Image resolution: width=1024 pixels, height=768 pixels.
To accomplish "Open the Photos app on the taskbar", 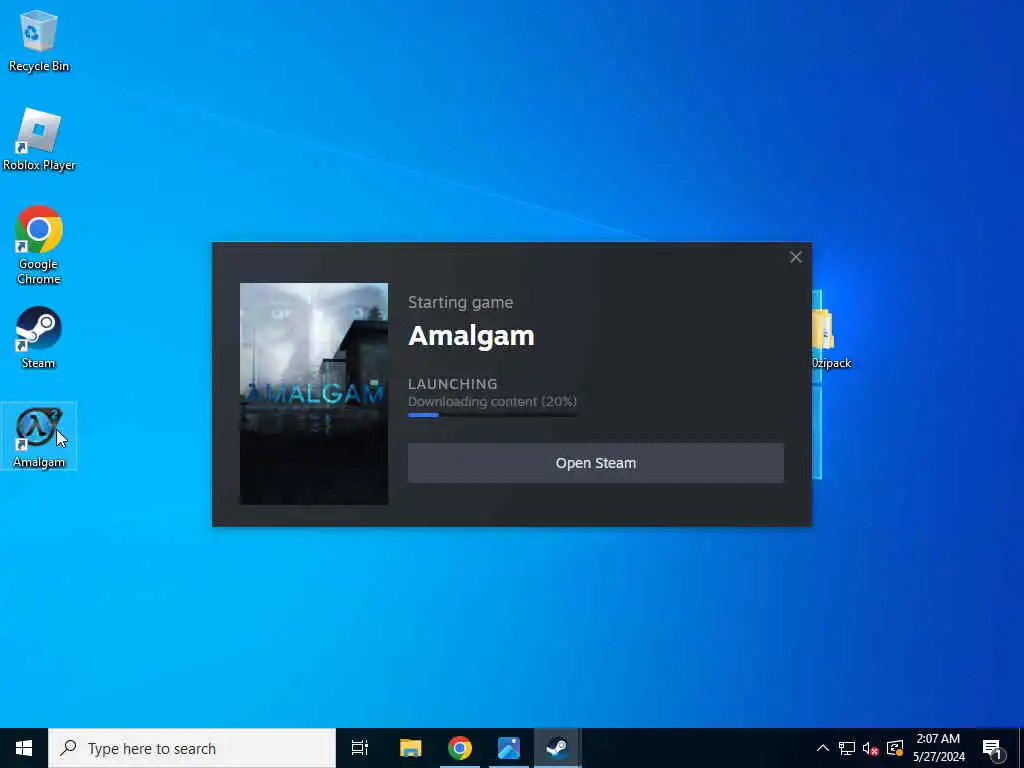I will (509, 748).
